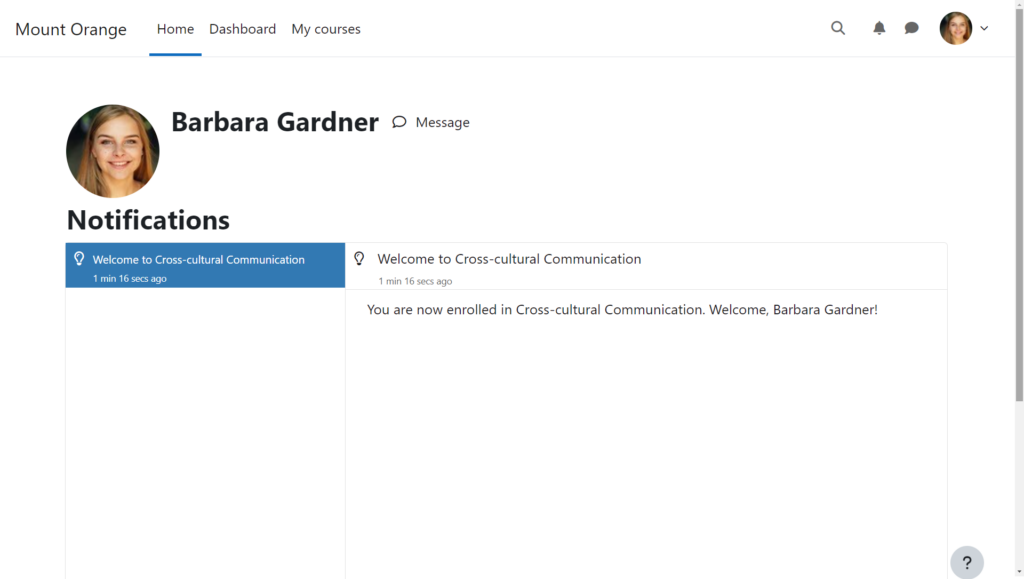1024x579 pixels.
Task: Open the My courses tab
Action: [326, 29]
